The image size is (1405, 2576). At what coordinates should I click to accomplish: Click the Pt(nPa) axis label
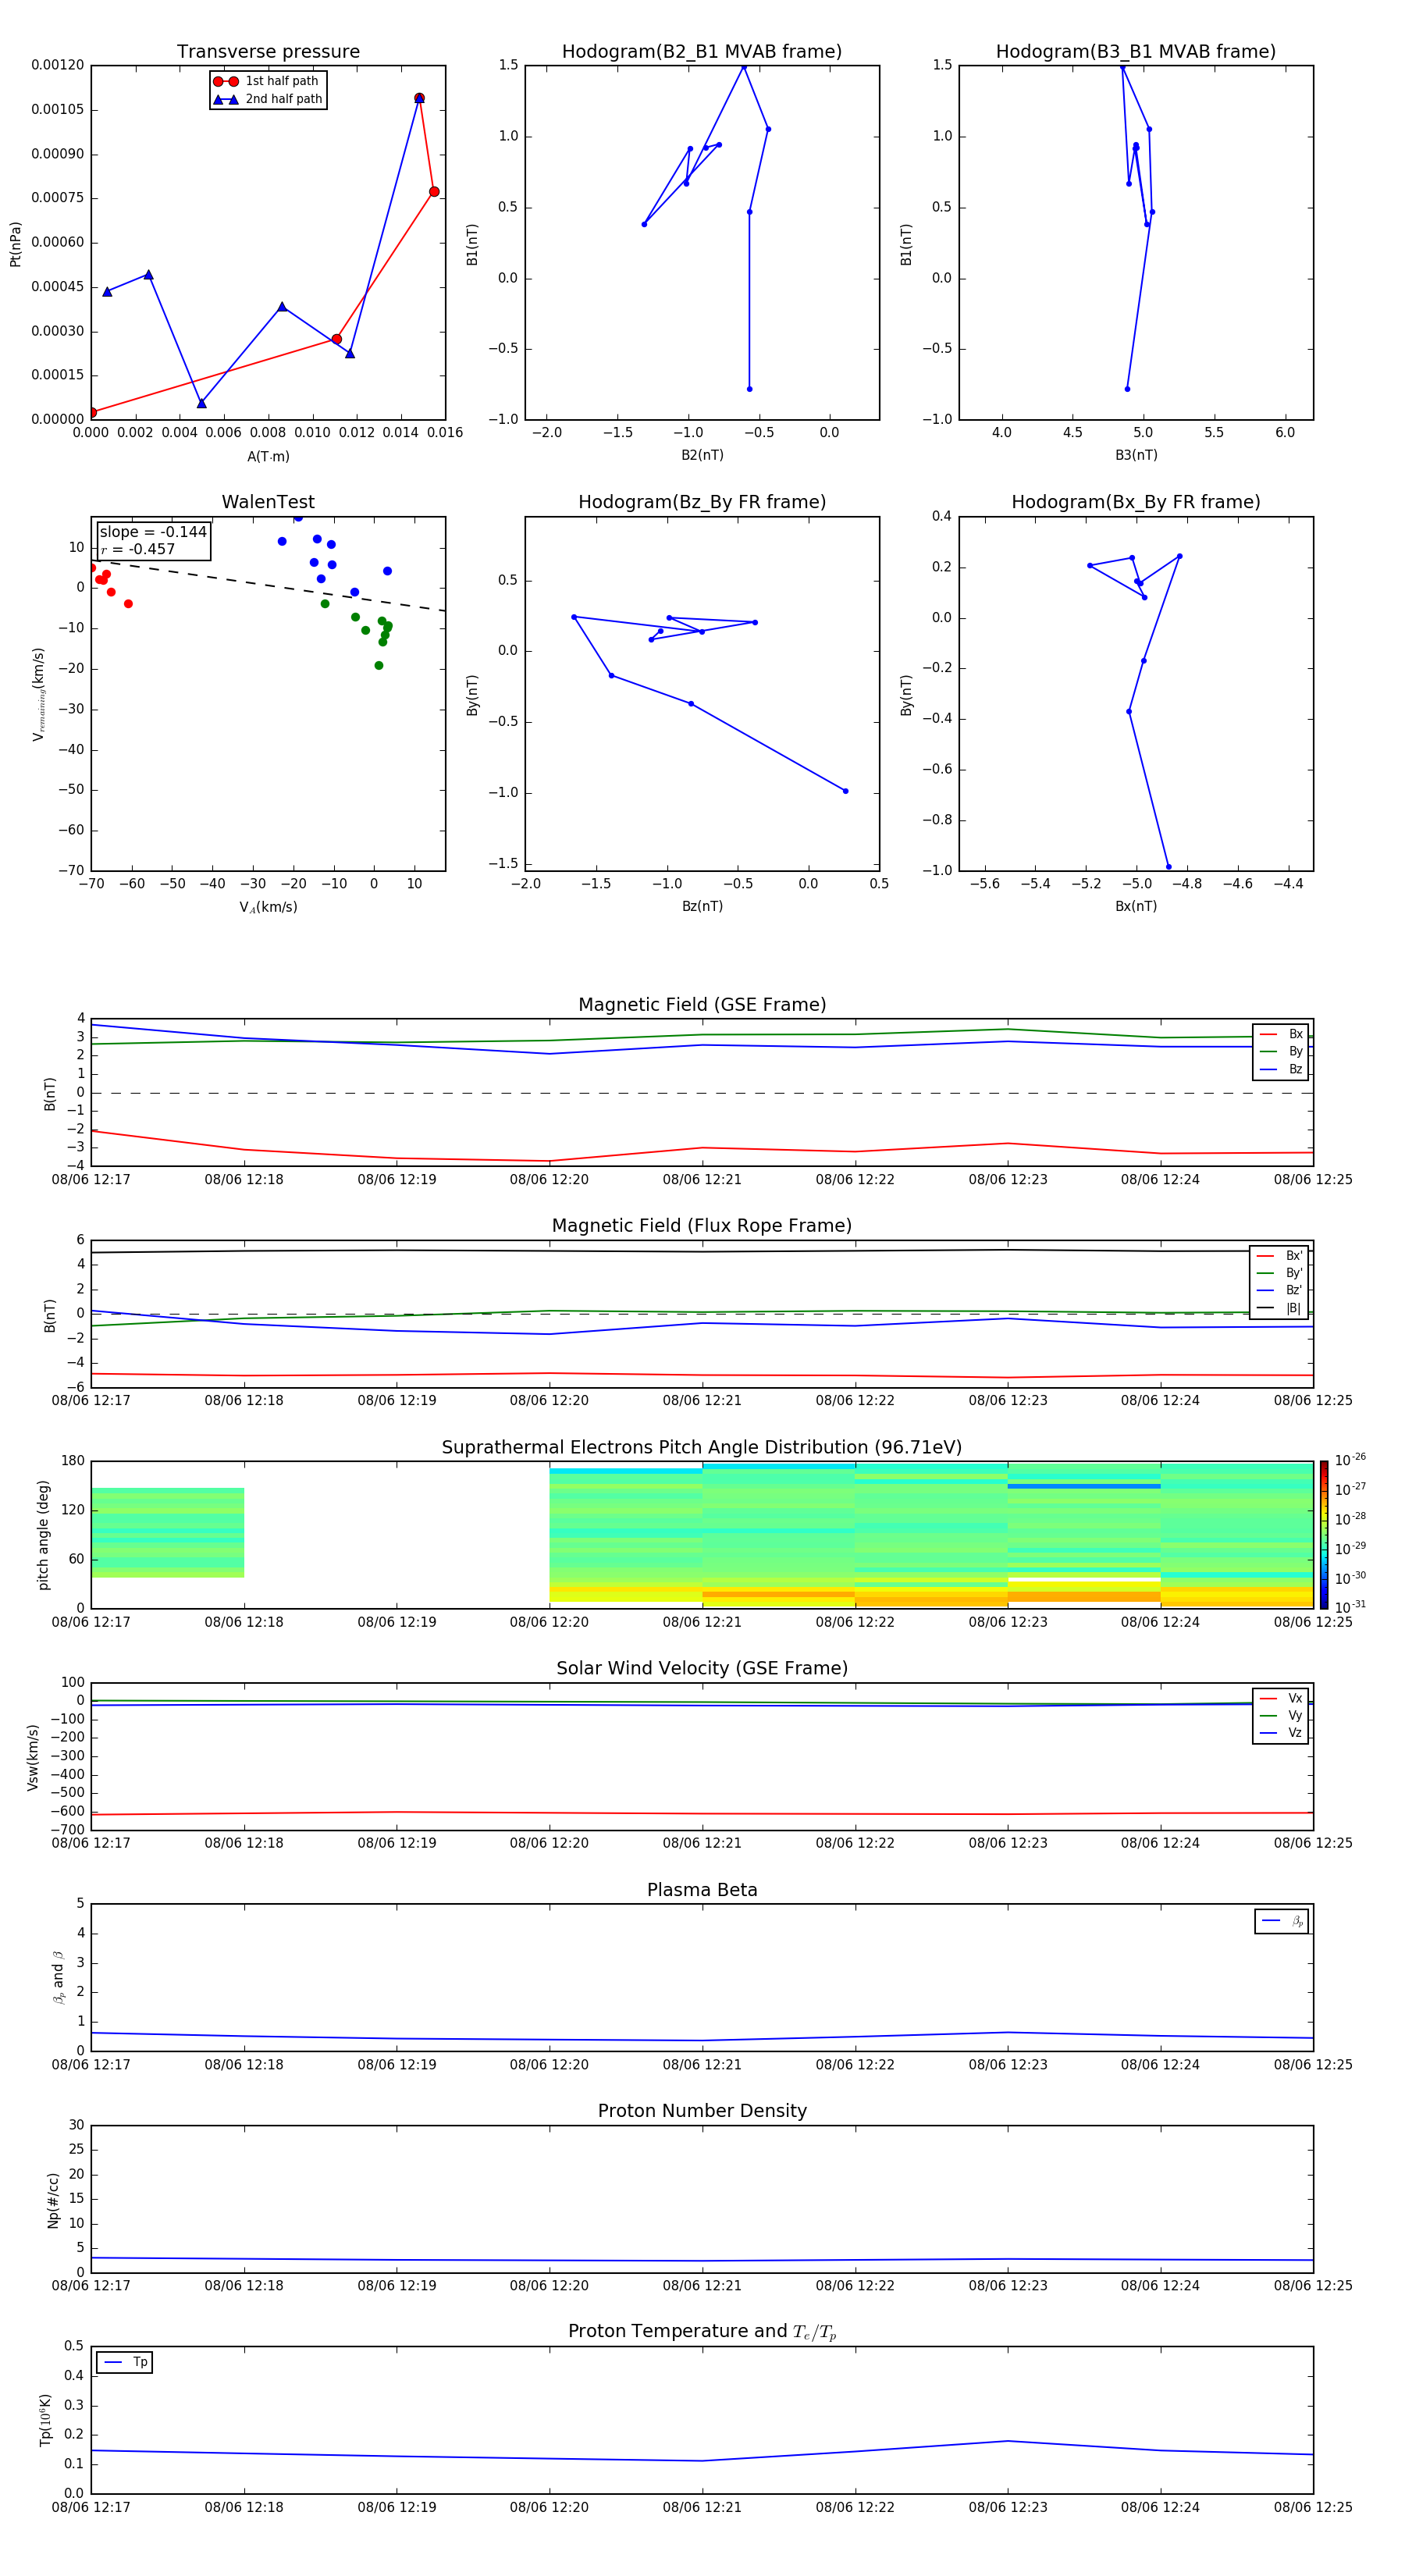click(15, 244)
